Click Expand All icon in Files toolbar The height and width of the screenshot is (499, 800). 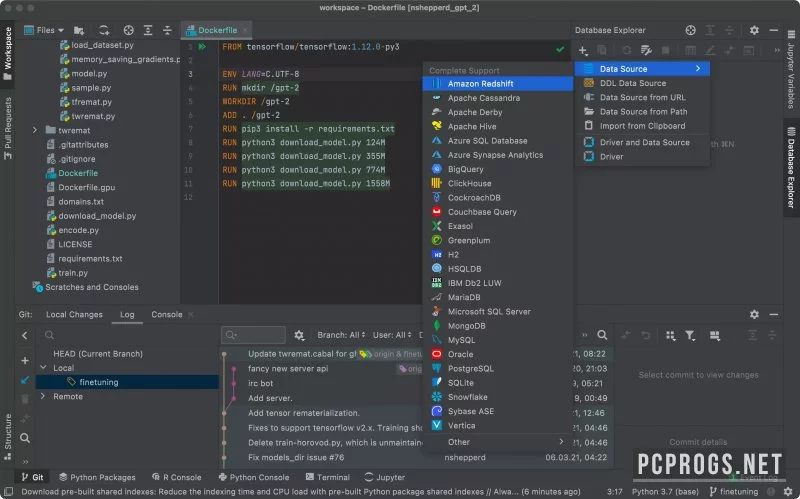[x=148, y=30]
